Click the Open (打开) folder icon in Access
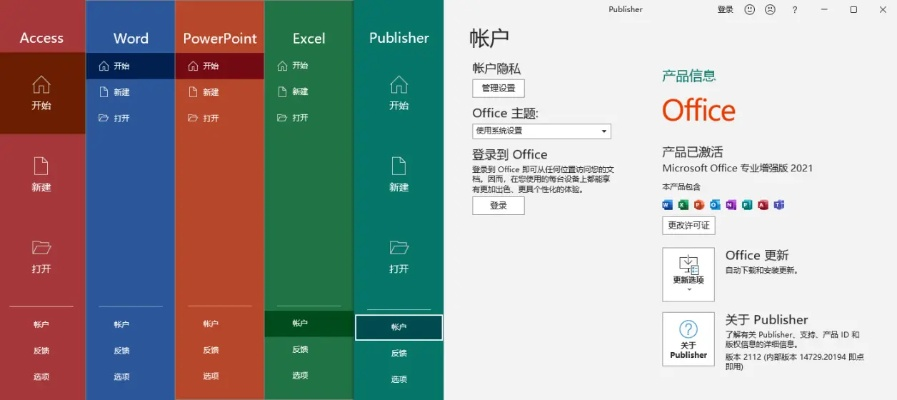The width and height of the screenshot is (897, 400). (41, 248)
